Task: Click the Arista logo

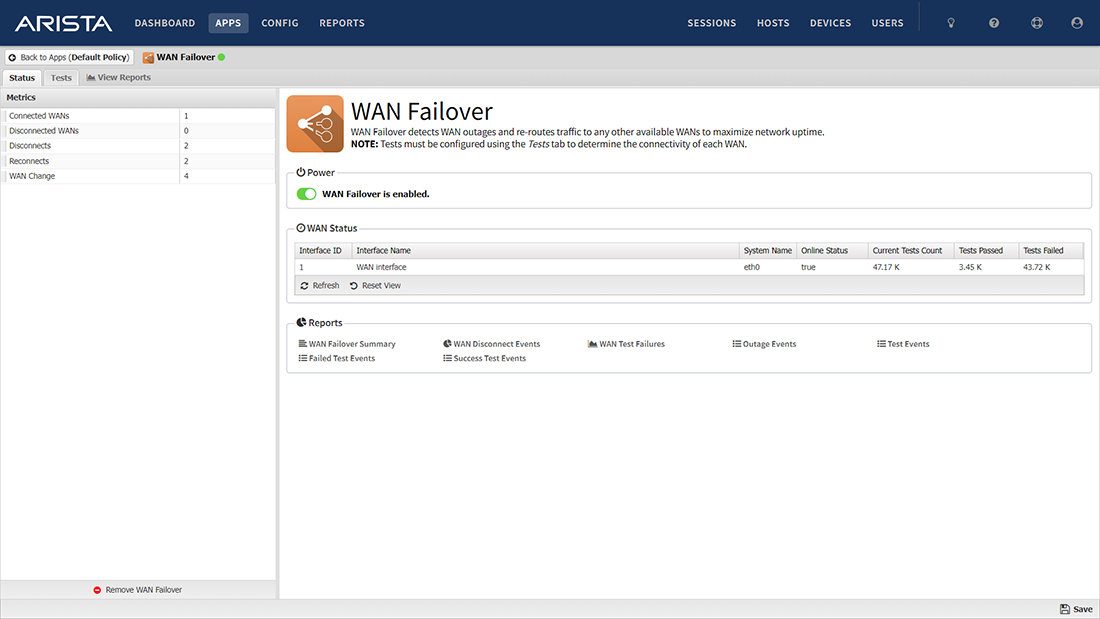Action: [63, 23]
